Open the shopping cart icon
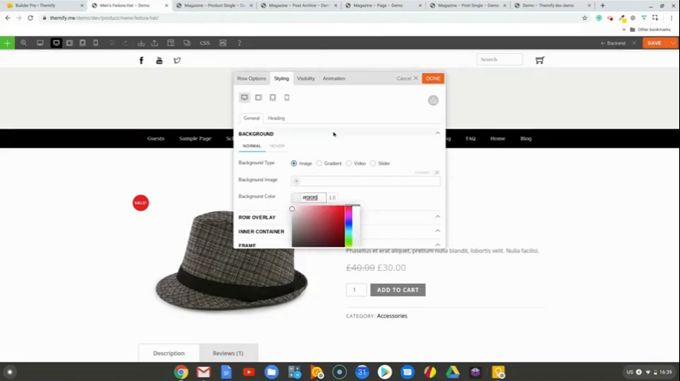This screenshot has width=680, height=381. tap(539, 60)
